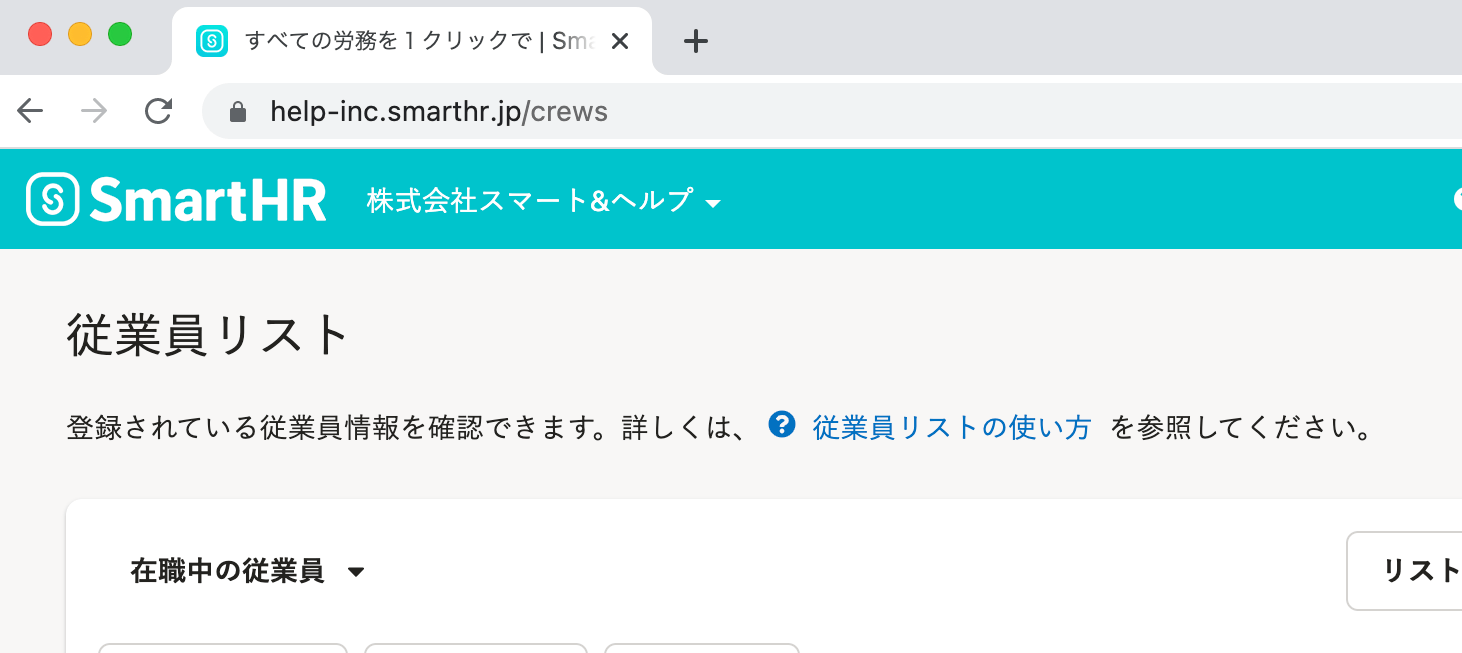Click the browser forward arrow
This screenshot has height=653, width=1462.
point(94,111)
